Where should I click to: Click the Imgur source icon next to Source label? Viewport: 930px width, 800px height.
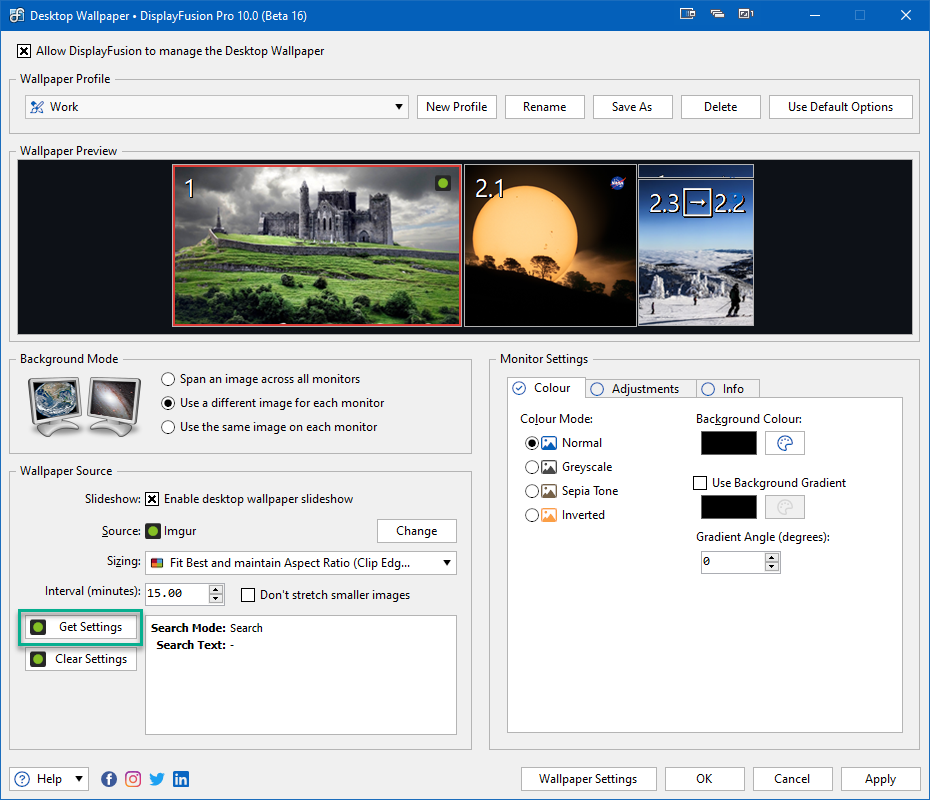pos(152,531)
